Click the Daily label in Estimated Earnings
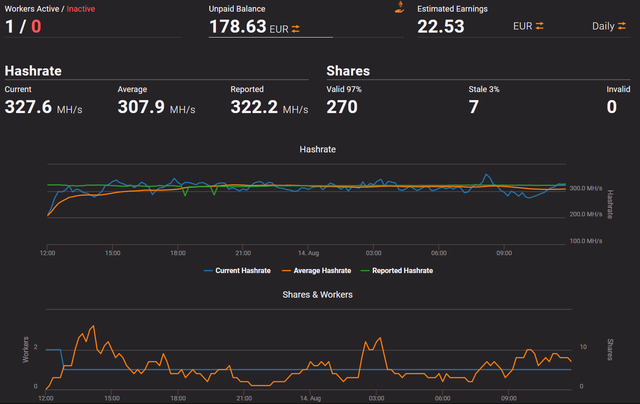This screenshot has height=404, width=640. [x=603, y=26]
